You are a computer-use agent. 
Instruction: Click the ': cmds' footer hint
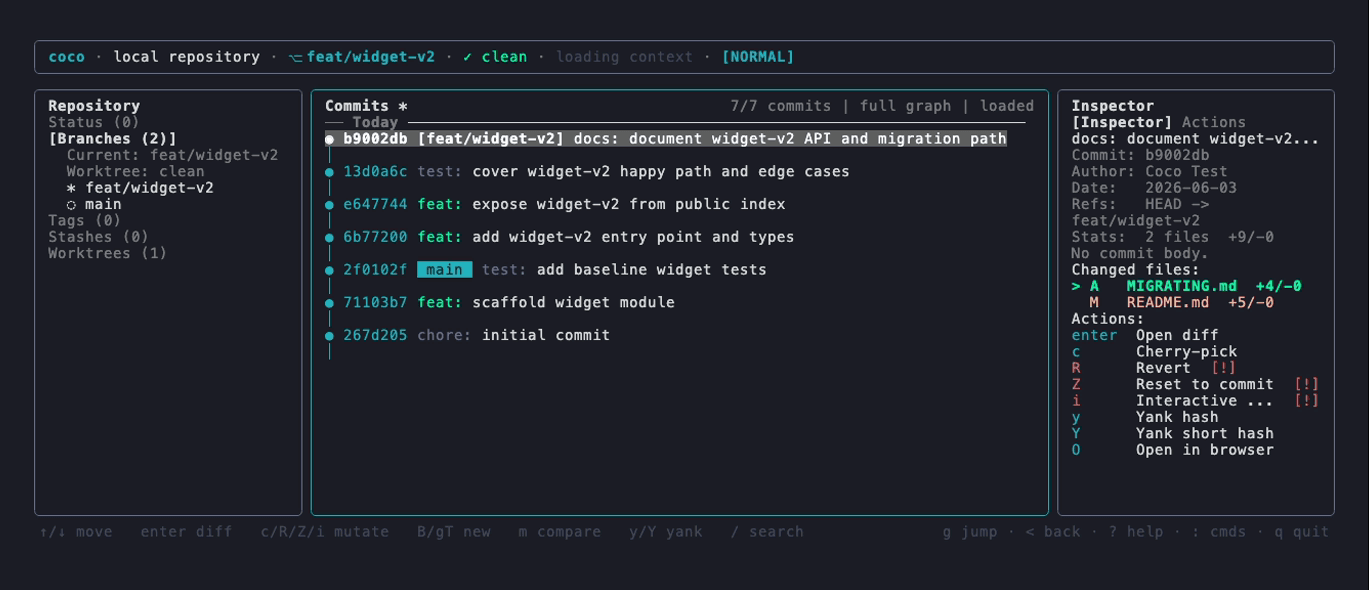[1219, 532]
